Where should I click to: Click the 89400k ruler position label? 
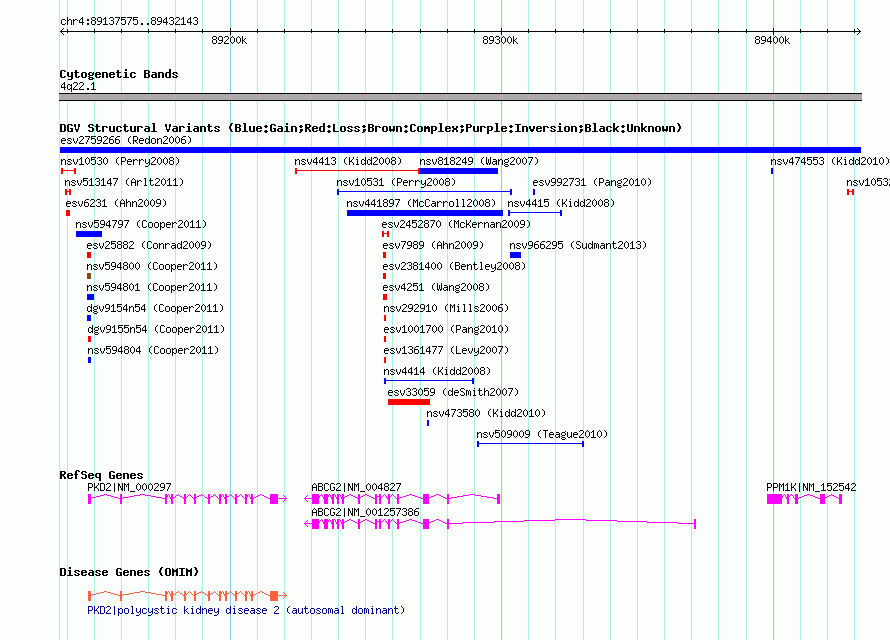tap(772, 40)
